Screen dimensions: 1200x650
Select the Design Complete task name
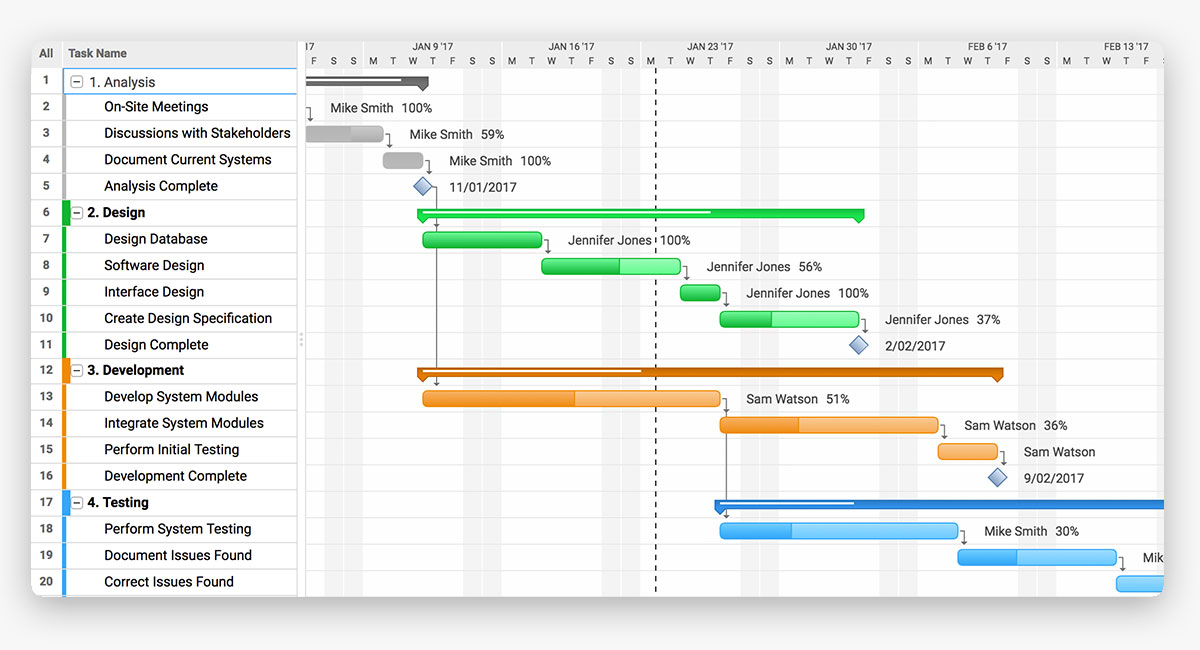pos(156,345)
